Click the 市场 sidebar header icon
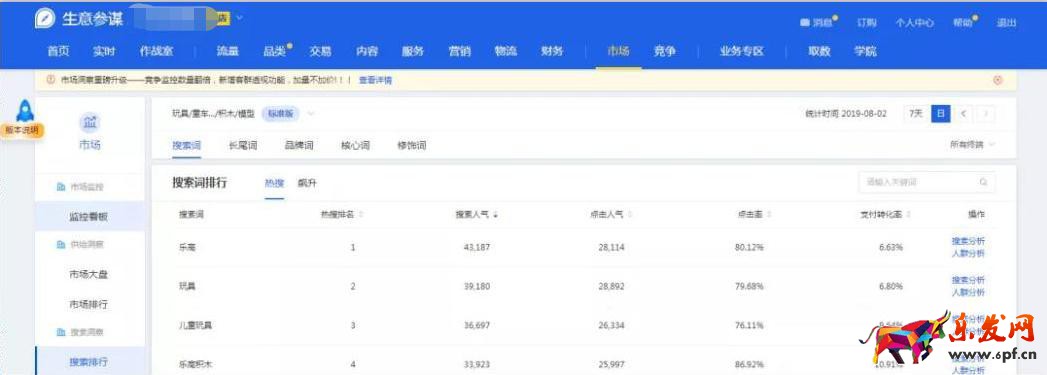The image size is (1047, 375). (89, 123)
